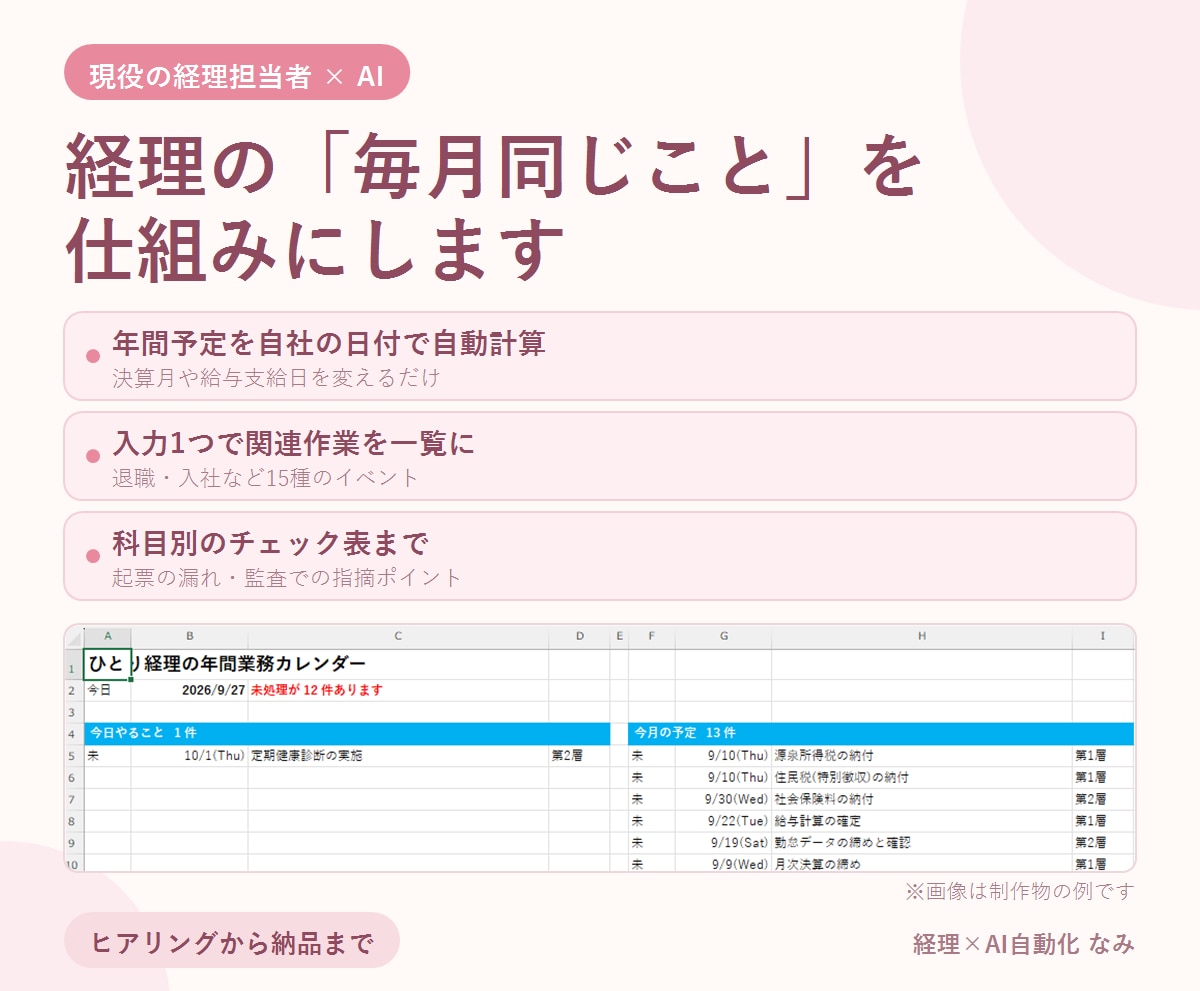Select the 10/1(Thu) date cell
The image size is (1200, 991).
(215, 756)
